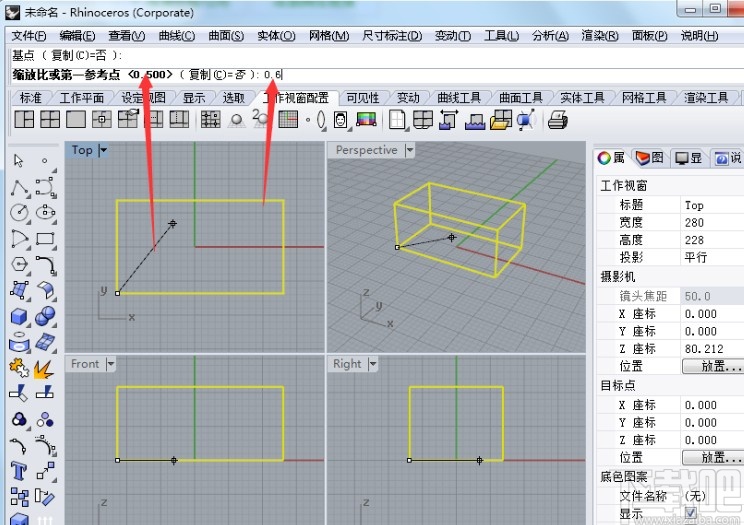
Task: Select the Circle tool
Action: [x=19, y=212]
